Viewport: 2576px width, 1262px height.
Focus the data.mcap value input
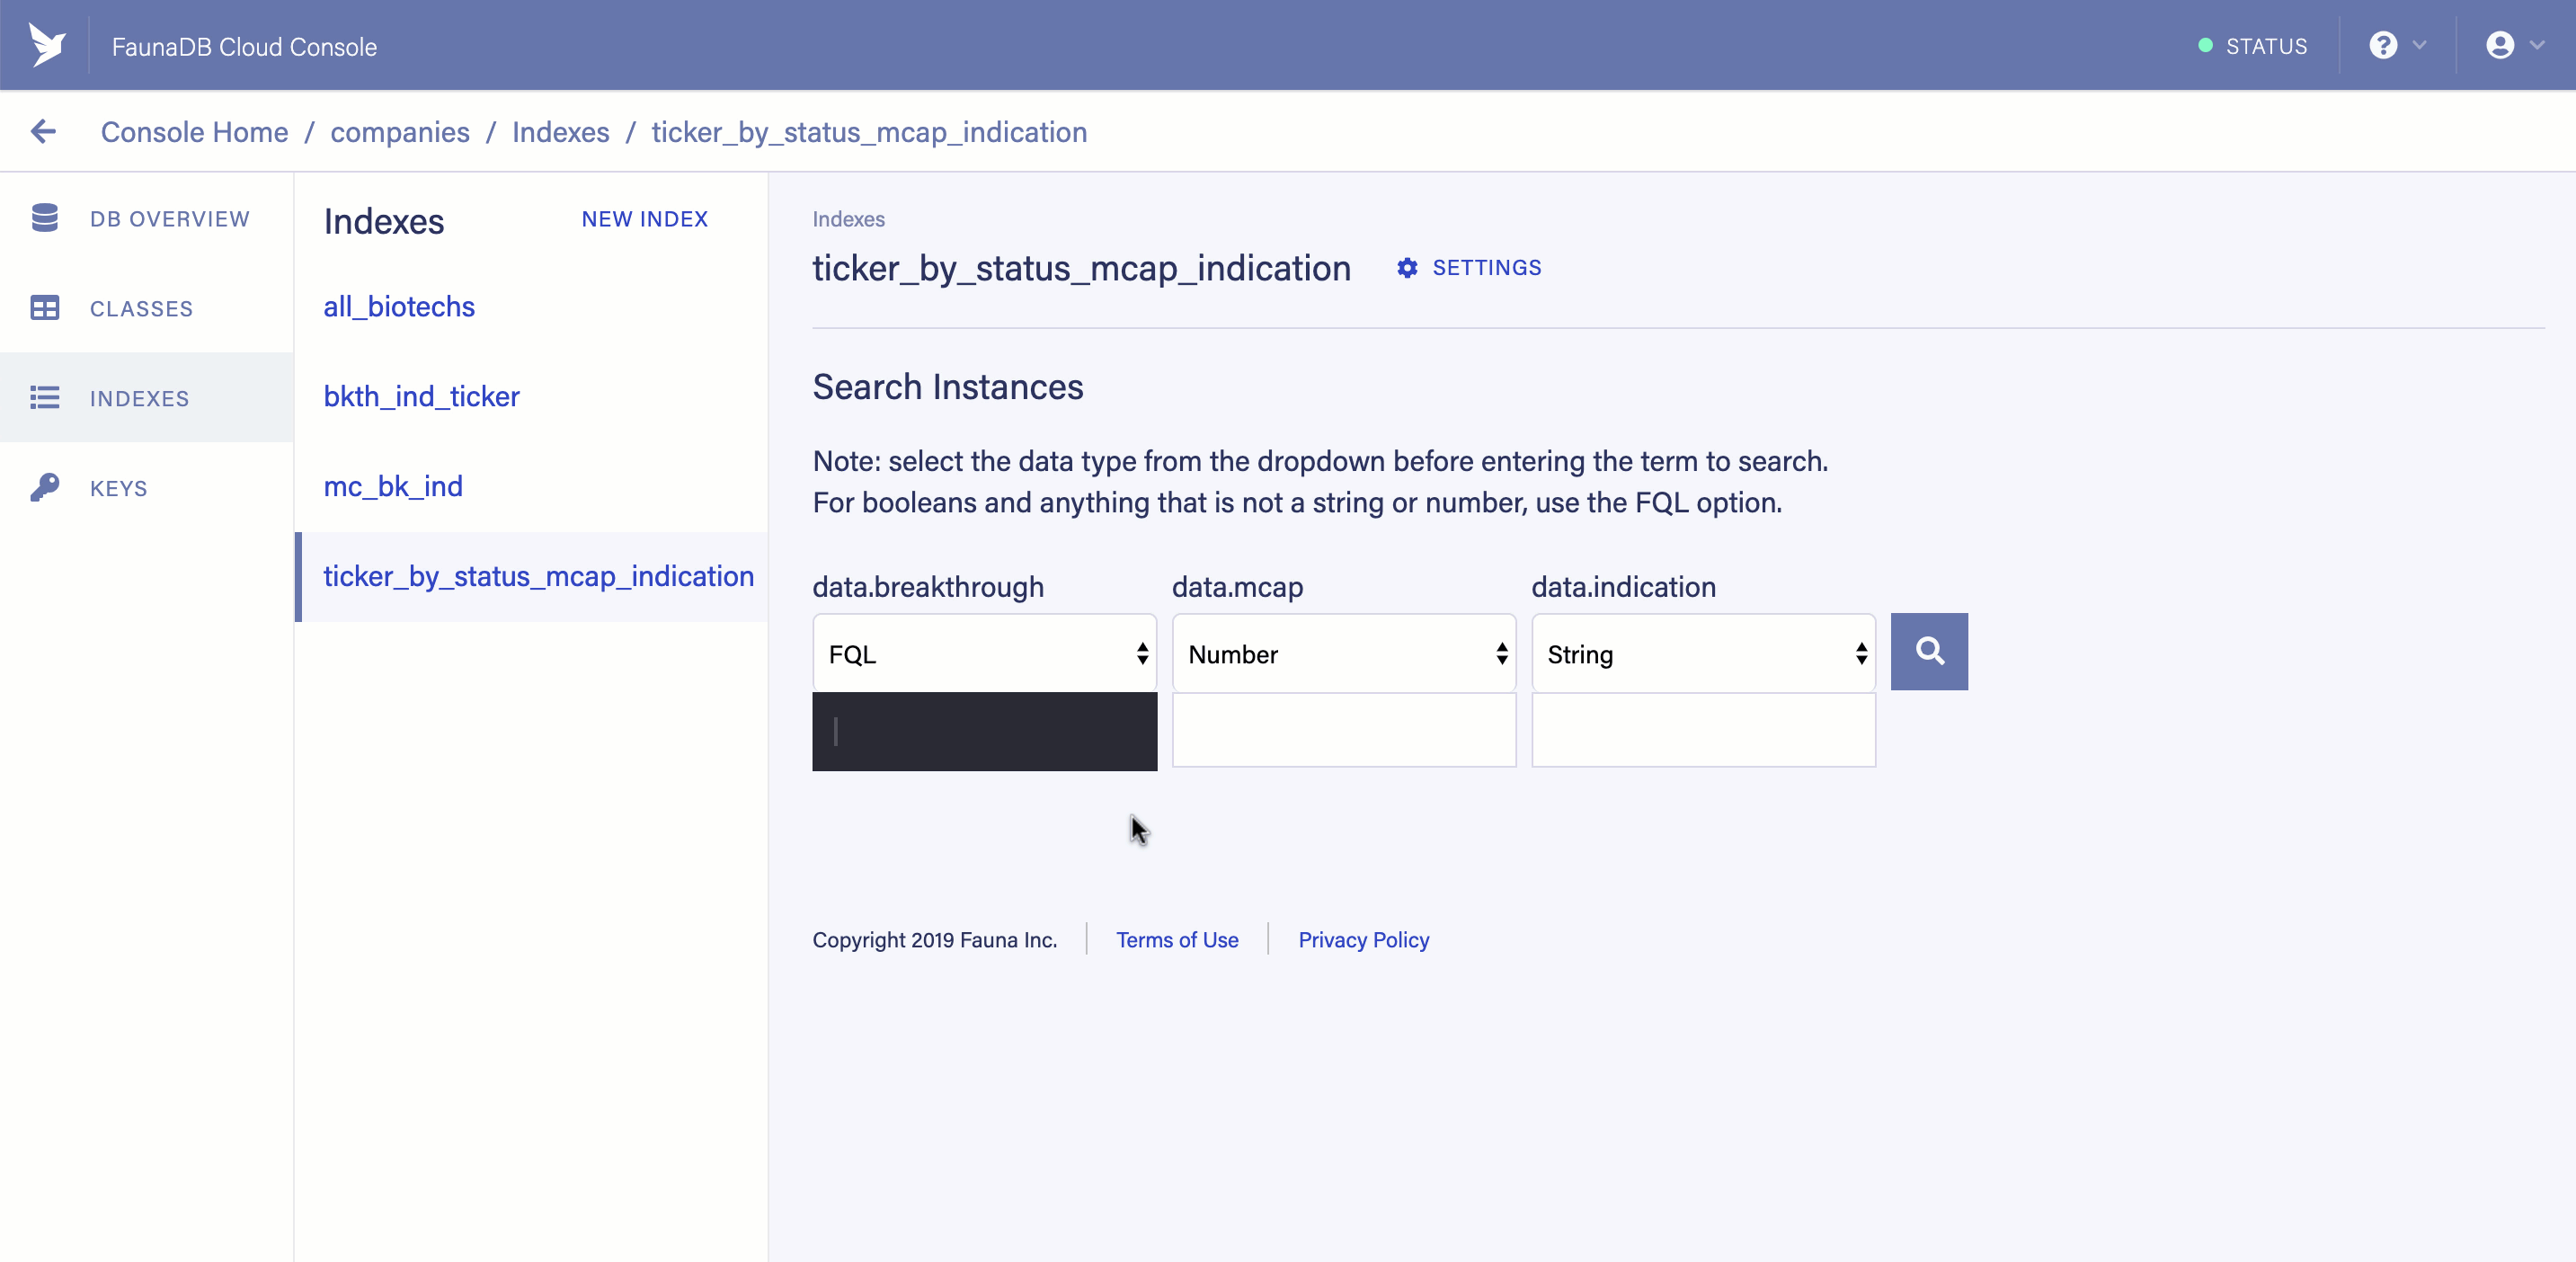tap(1343, 731)
